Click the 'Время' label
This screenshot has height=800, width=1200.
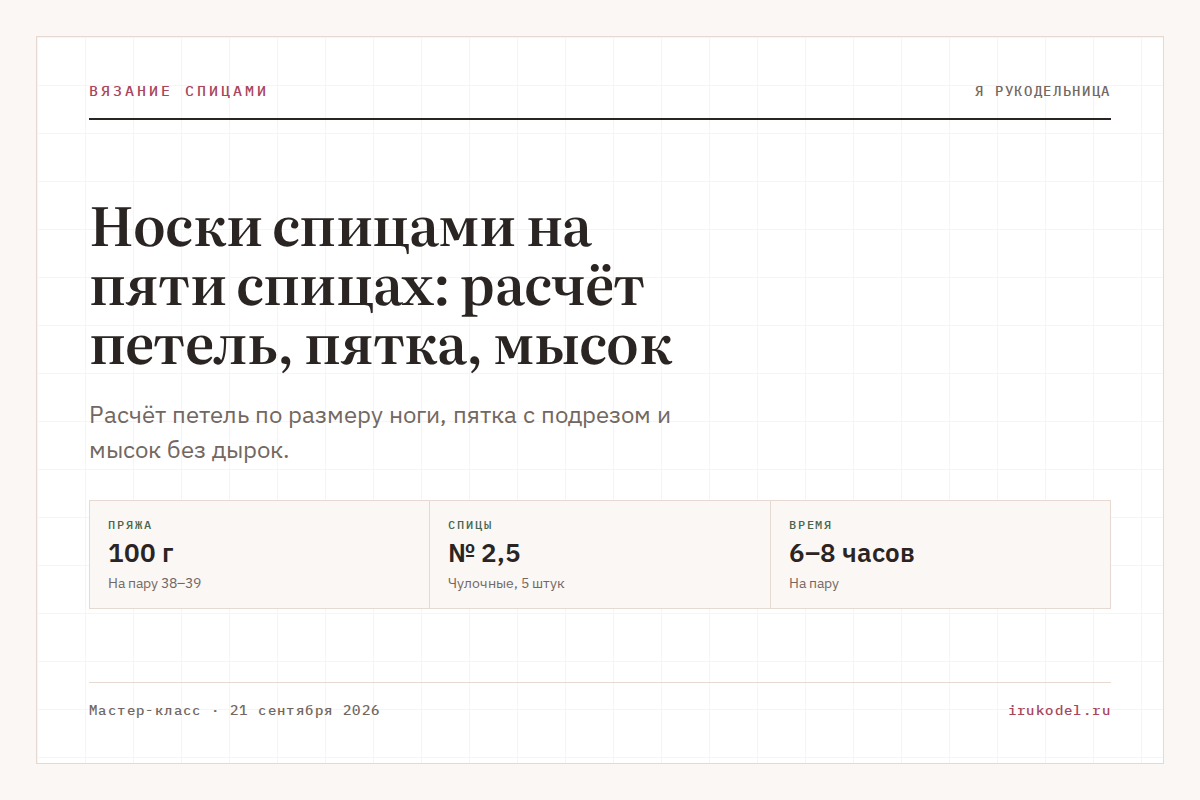pyautogui.click(x=810, y=525)
